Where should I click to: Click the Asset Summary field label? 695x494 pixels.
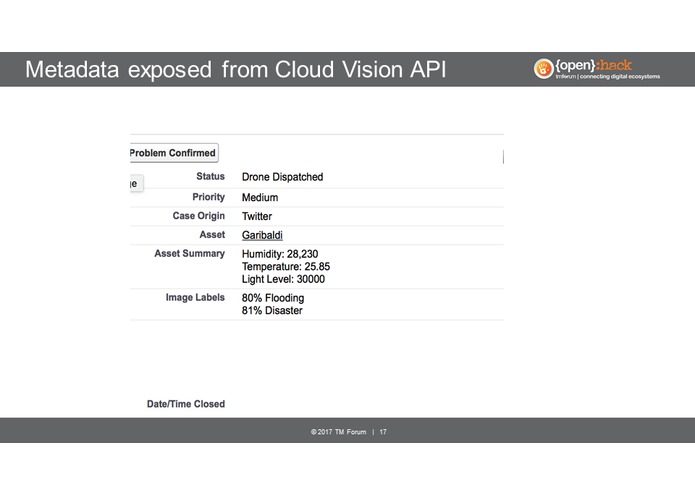point(189,253)
